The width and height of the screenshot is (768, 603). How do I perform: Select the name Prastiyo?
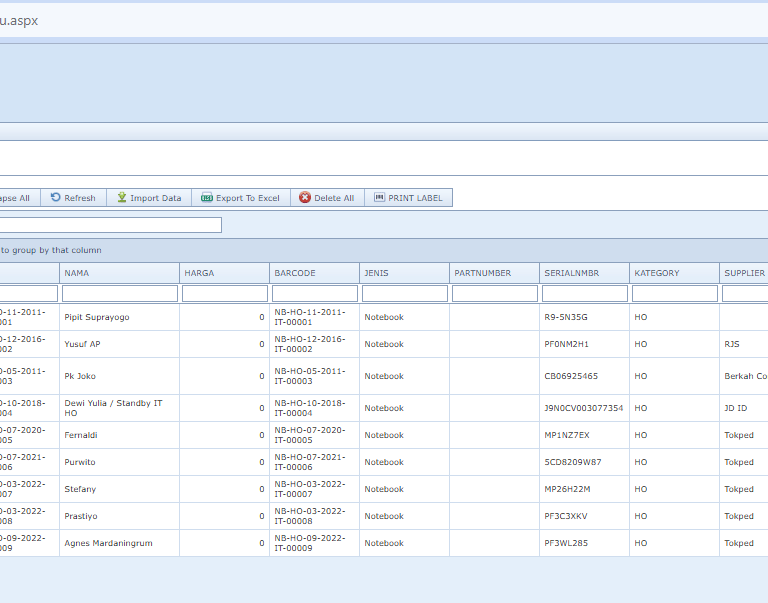[x=81, y=516]
